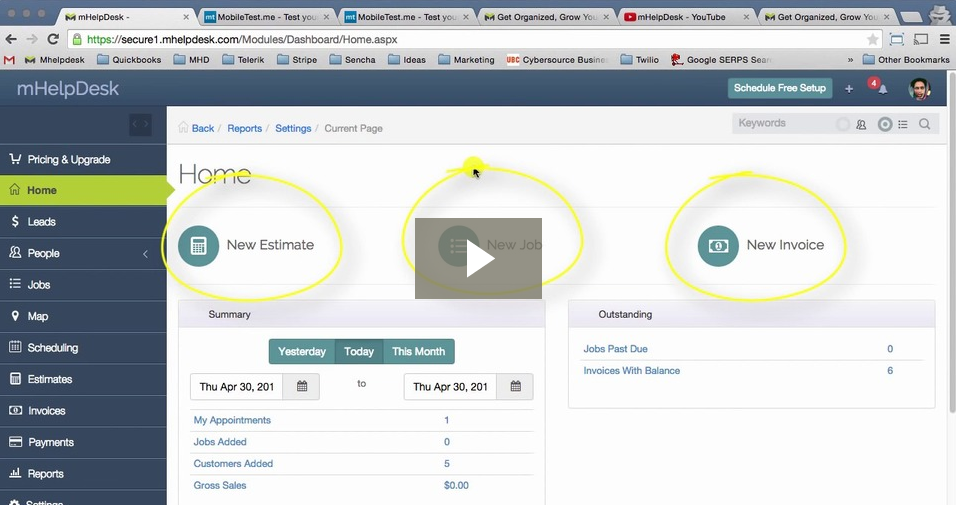Click the browser back arrow
This screenshot has height=505, width=956.
click(x=11, y=39)
